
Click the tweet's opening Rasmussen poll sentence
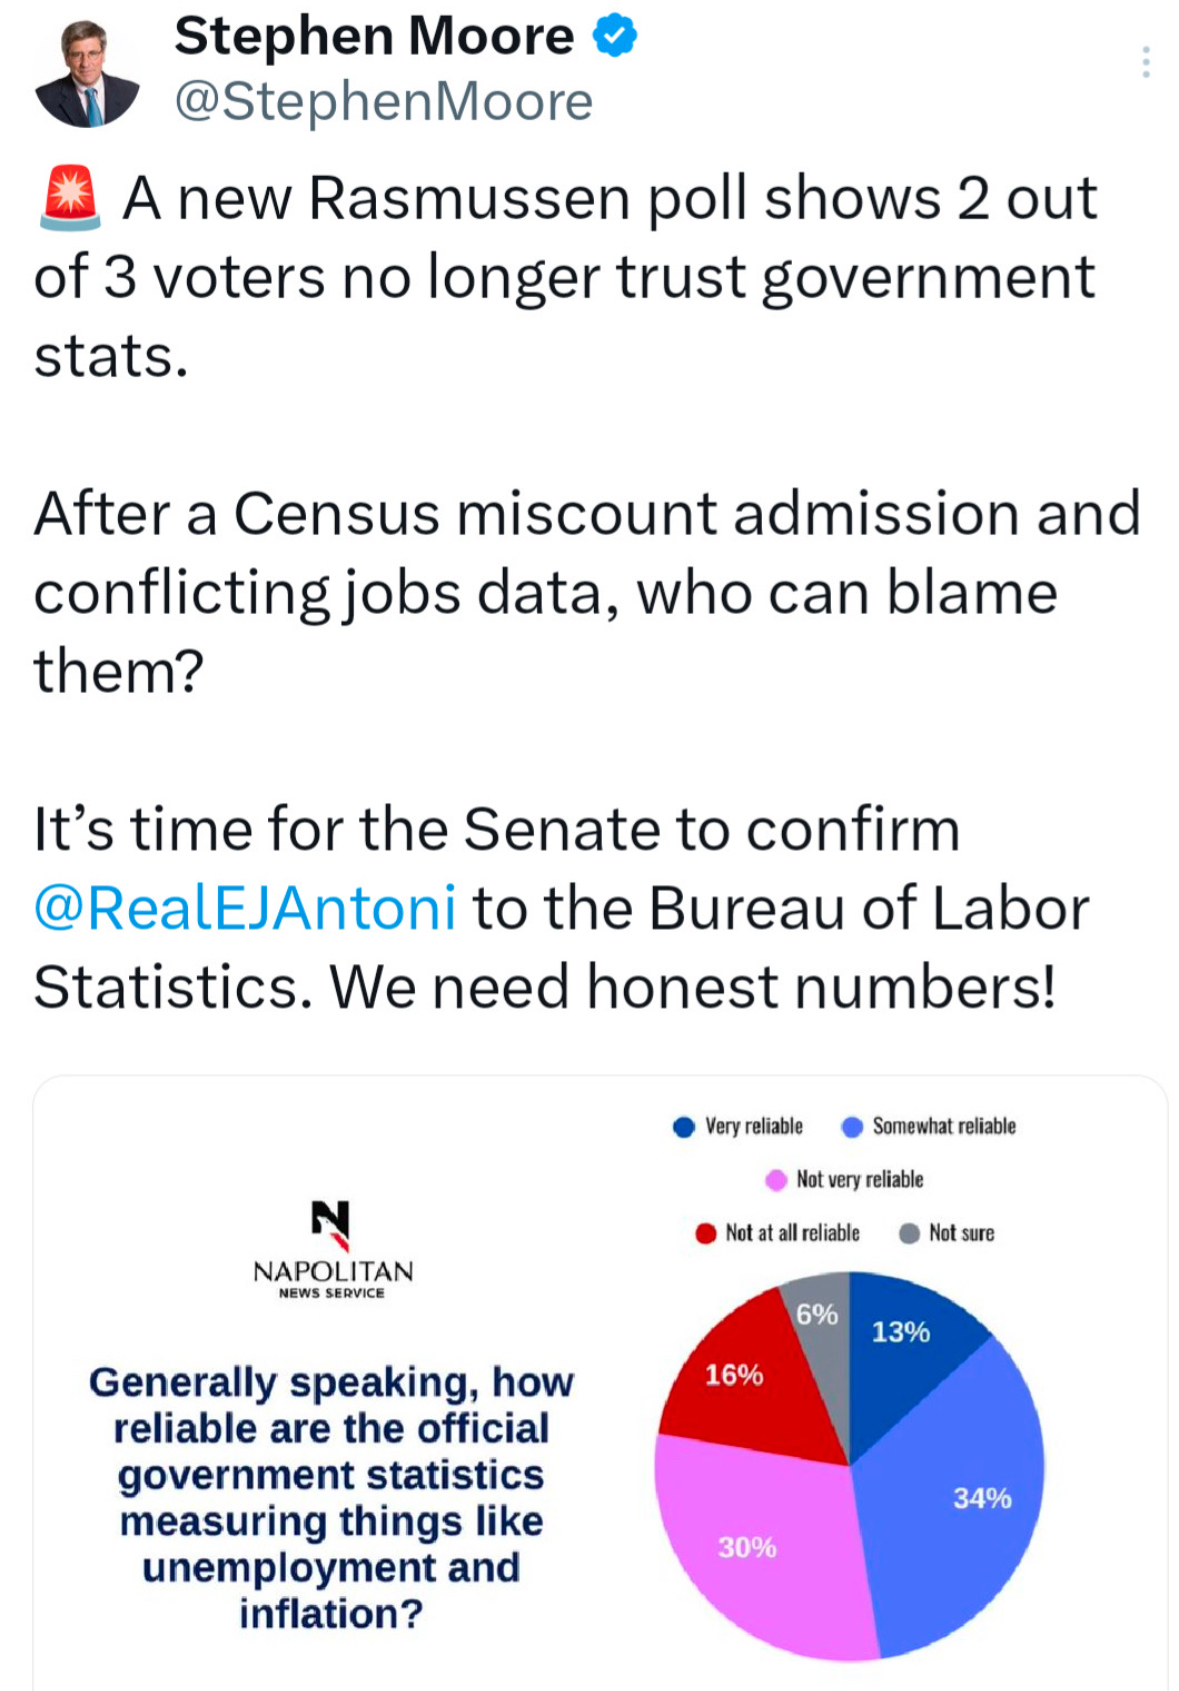[x=565, y=276]
